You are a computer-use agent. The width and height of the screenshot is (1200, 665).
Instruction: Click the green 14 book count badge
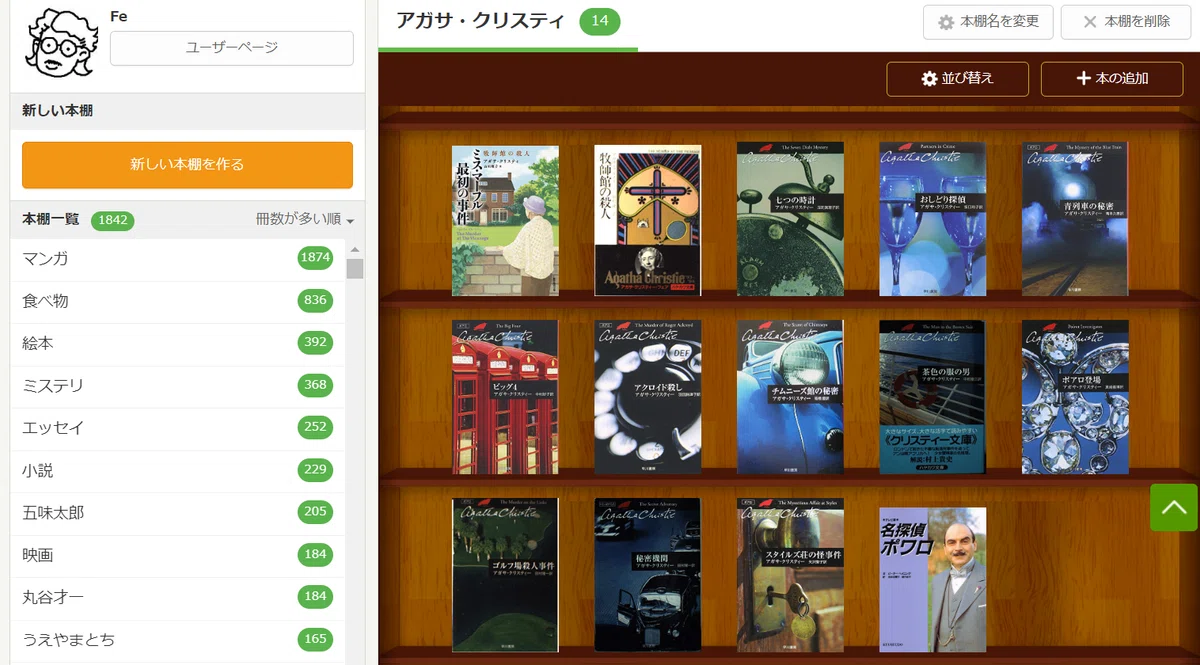(x=600, y=21)
